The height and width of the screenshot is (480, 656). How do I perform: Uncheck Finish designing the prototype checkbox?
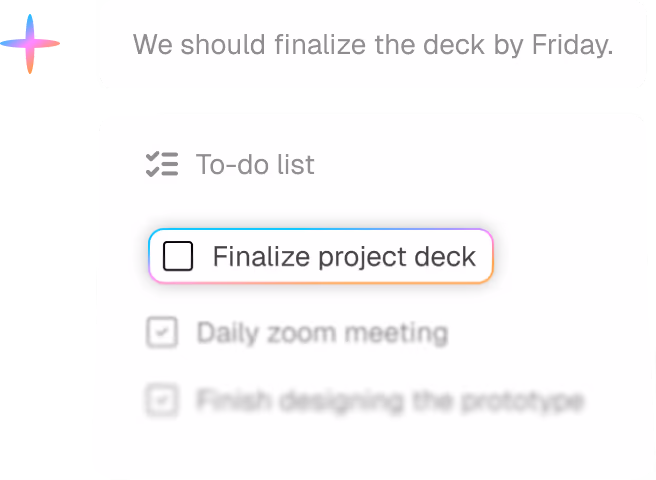[162, 400]
